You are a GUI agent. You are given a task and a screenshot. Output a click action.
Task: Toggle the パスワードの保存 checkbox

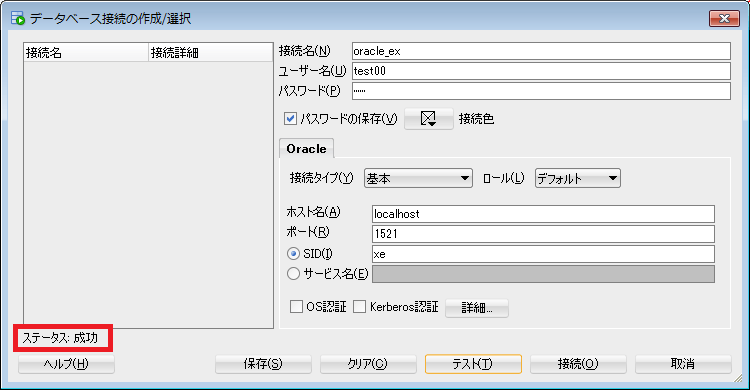point(290,118)
